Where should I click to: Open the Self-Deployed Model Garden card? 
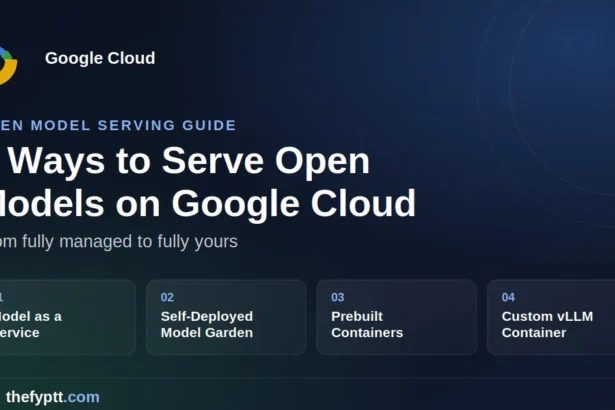click(226, 317)
